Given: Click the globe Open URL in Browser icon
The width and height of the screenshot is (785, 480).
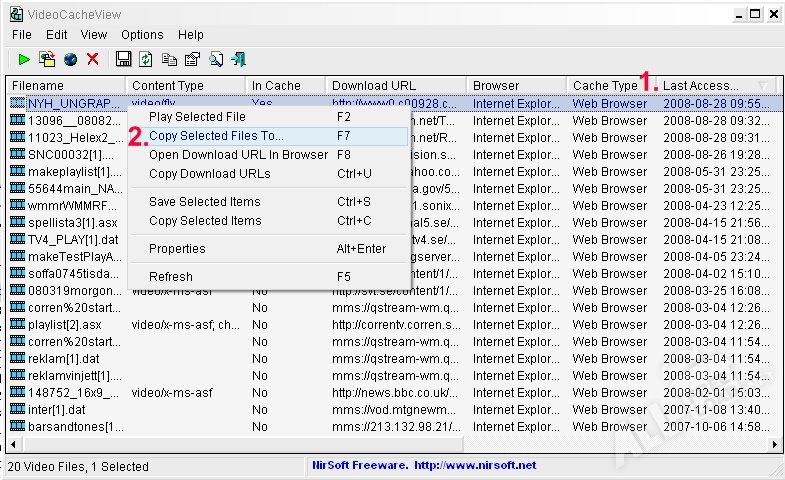Looking at the screenshot, I should tap(70, 60).
